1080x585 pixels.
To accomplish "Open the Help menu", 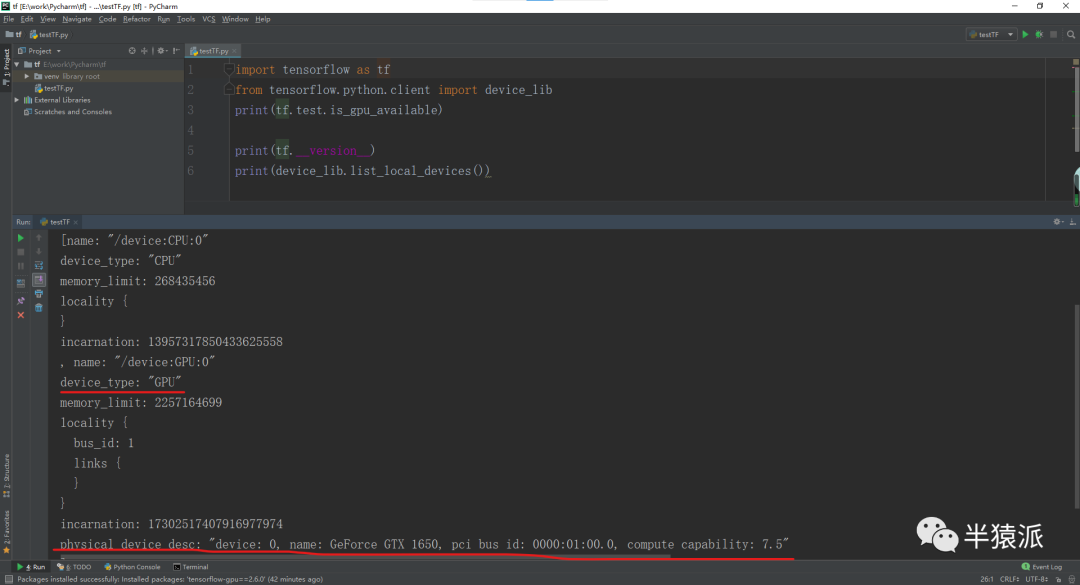I will [262, 19].
